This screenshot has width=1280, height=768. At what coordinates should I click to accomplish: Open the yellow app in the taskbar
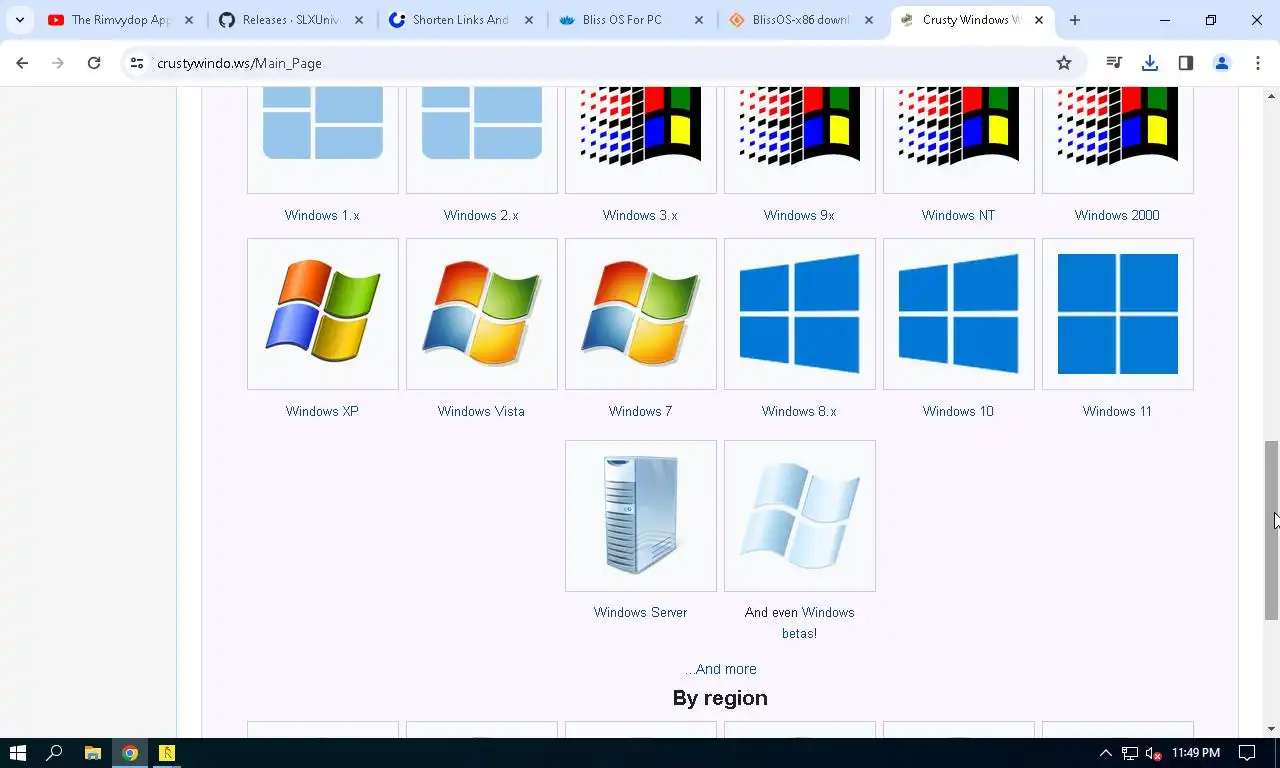[167, 753]
